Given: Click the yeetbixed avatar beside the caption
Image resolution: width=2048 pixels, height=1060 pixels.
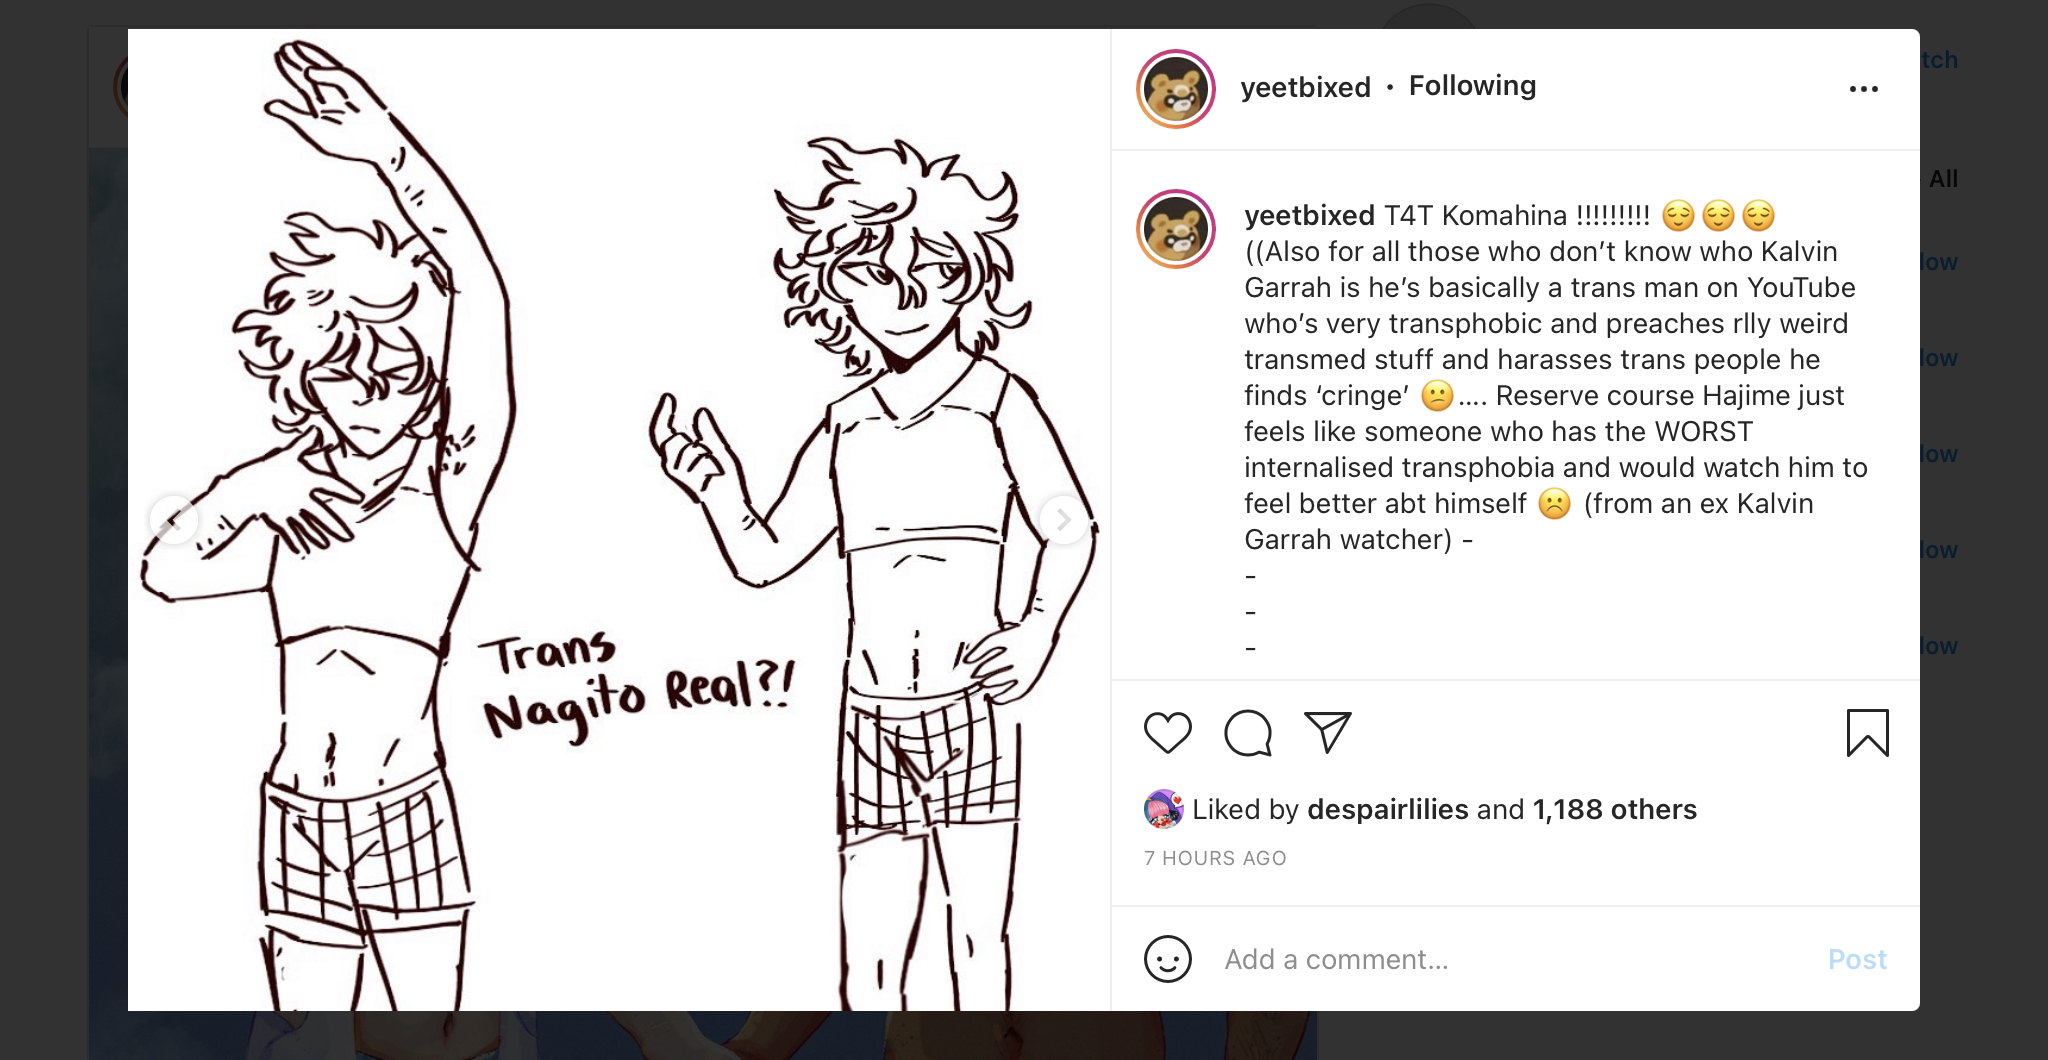Looking at the screenshot, I should (x=1176, y=229).
